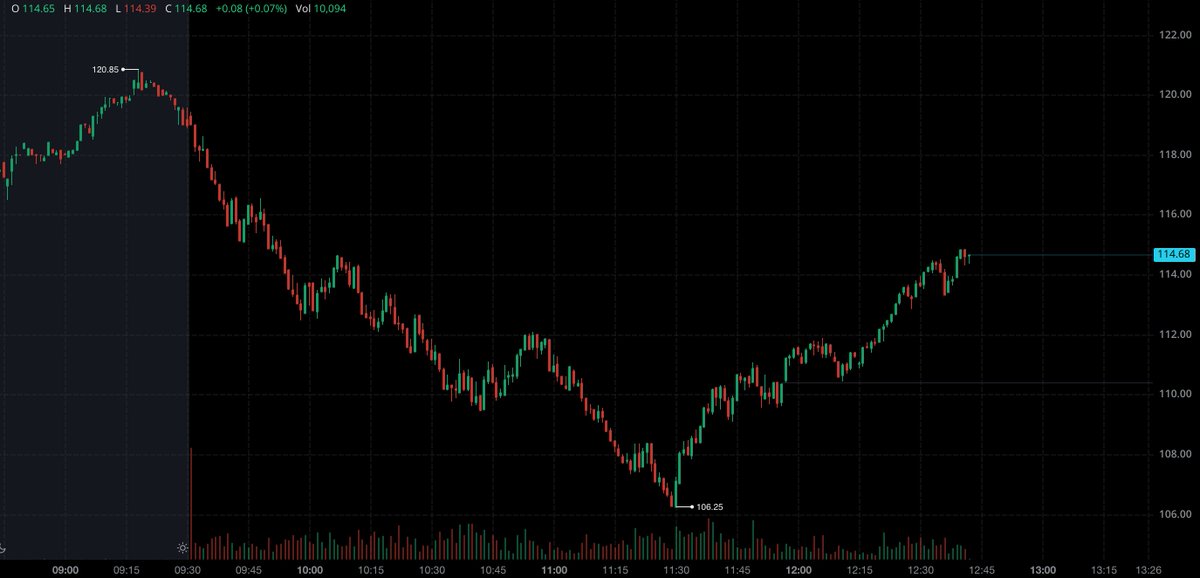Image resolution: width=1200 pixels, height=578 pixels.
Task: Click the 10:00 time axis label
Action: [x=310, y=569]
